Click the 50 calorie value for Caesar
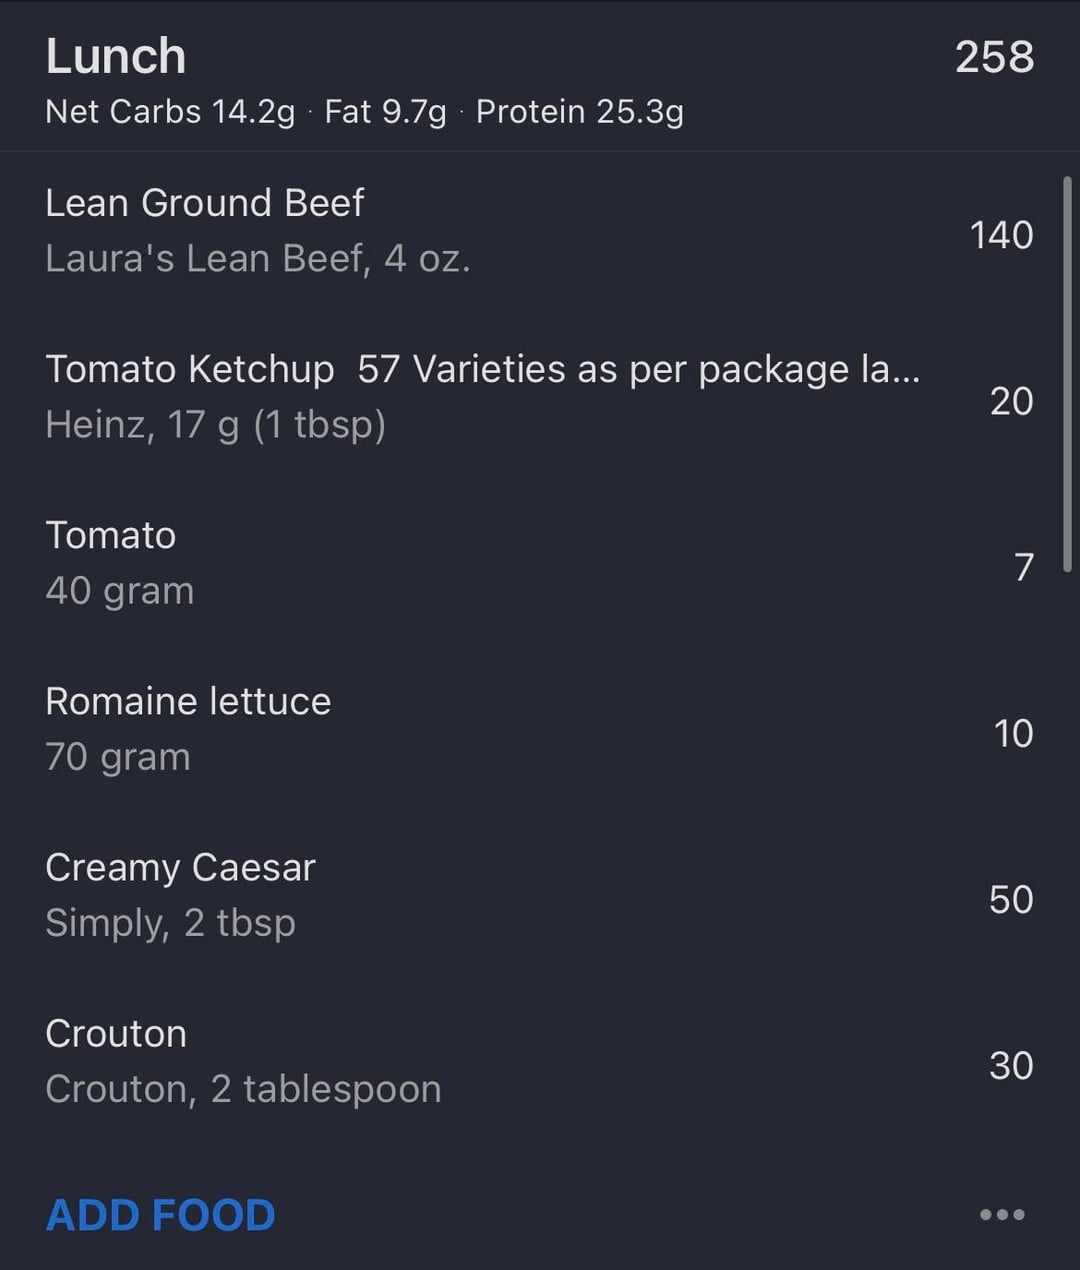This screenshot has width=1080, height=1270. (1011, 899)
